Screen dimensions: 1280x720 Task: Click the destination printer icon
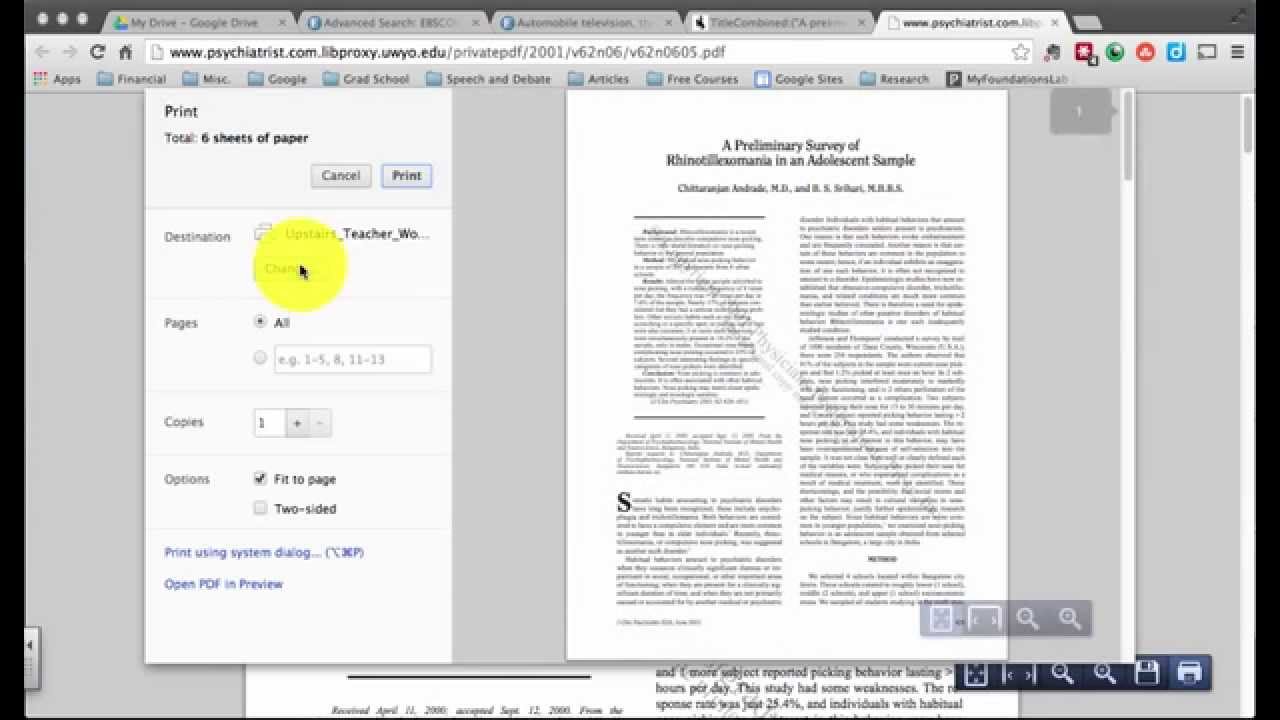point(264,233)
